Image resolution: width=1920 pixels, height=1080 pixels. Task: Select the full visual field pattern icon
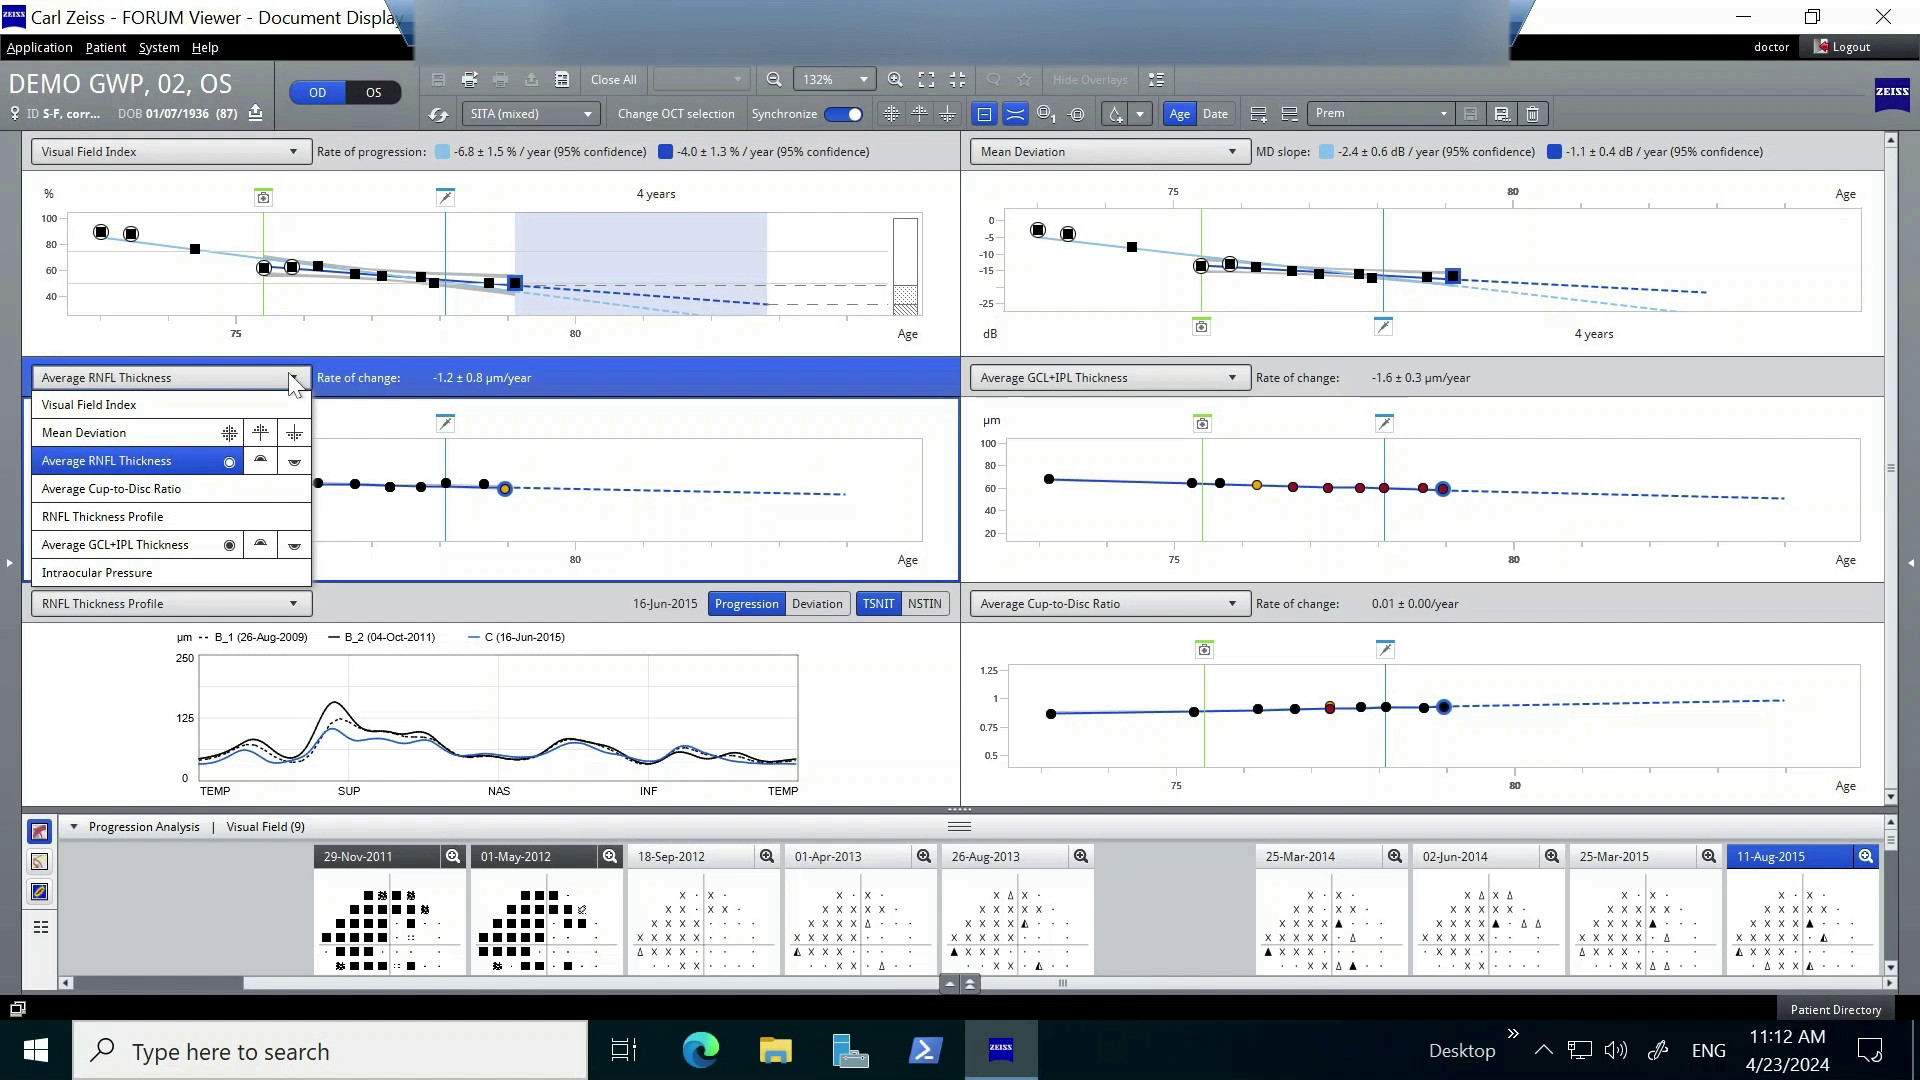point(891,114)
